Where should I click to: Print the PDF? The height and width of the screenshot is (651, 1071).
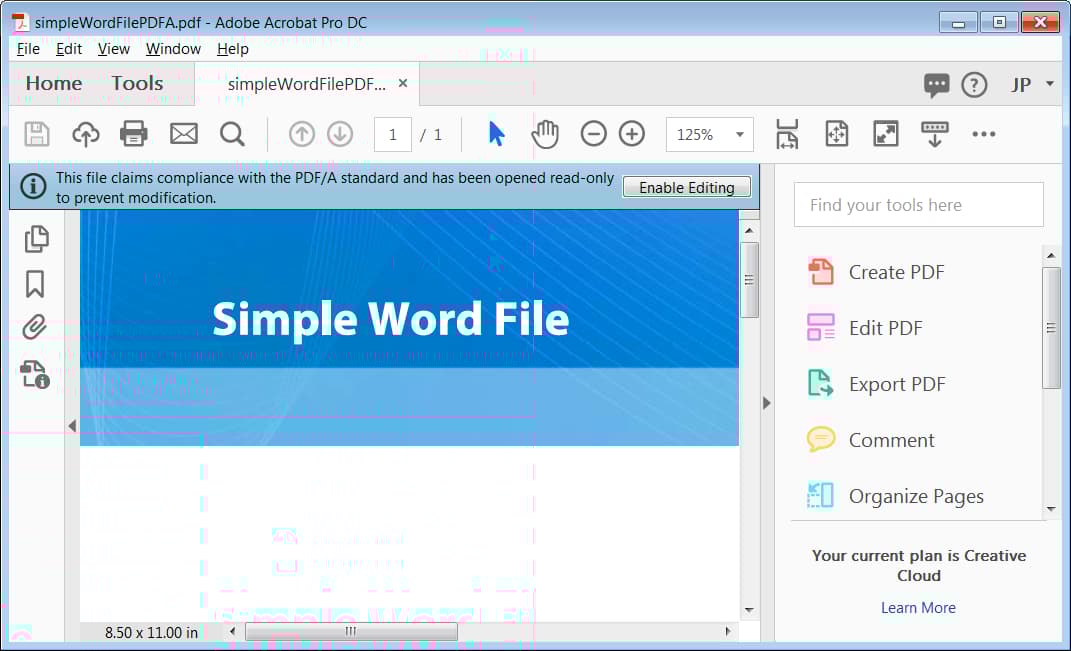pos(133,133)
